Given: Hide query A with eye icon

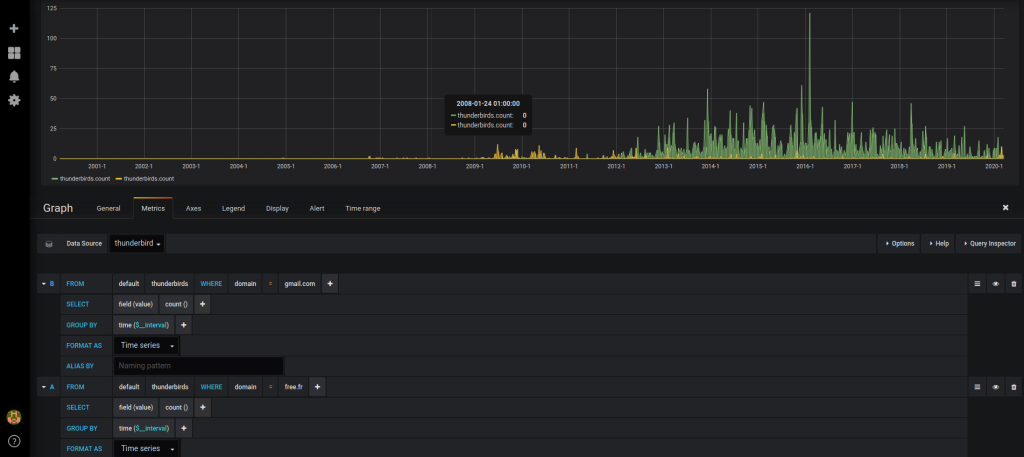Looking at the screenshot, I should point(995,387).
